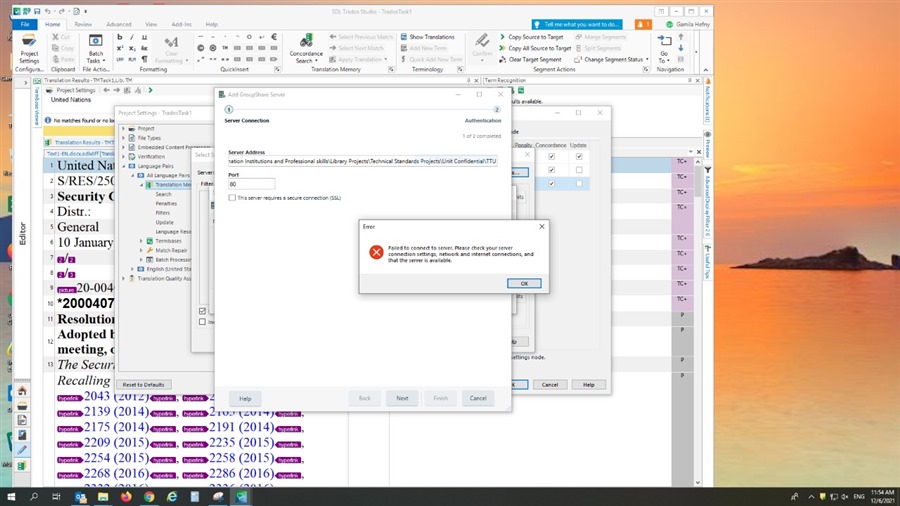
Task: Open File Explorer from the taskbar
Action: click(x=103, y=497)
